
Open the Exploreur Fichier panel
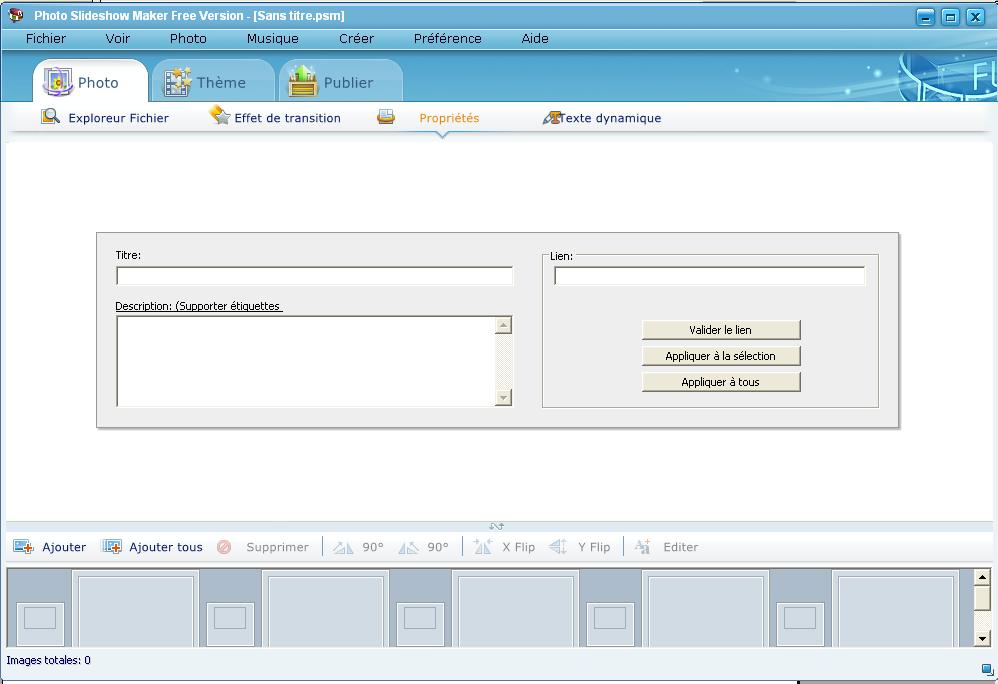click(x=105, y=118)
